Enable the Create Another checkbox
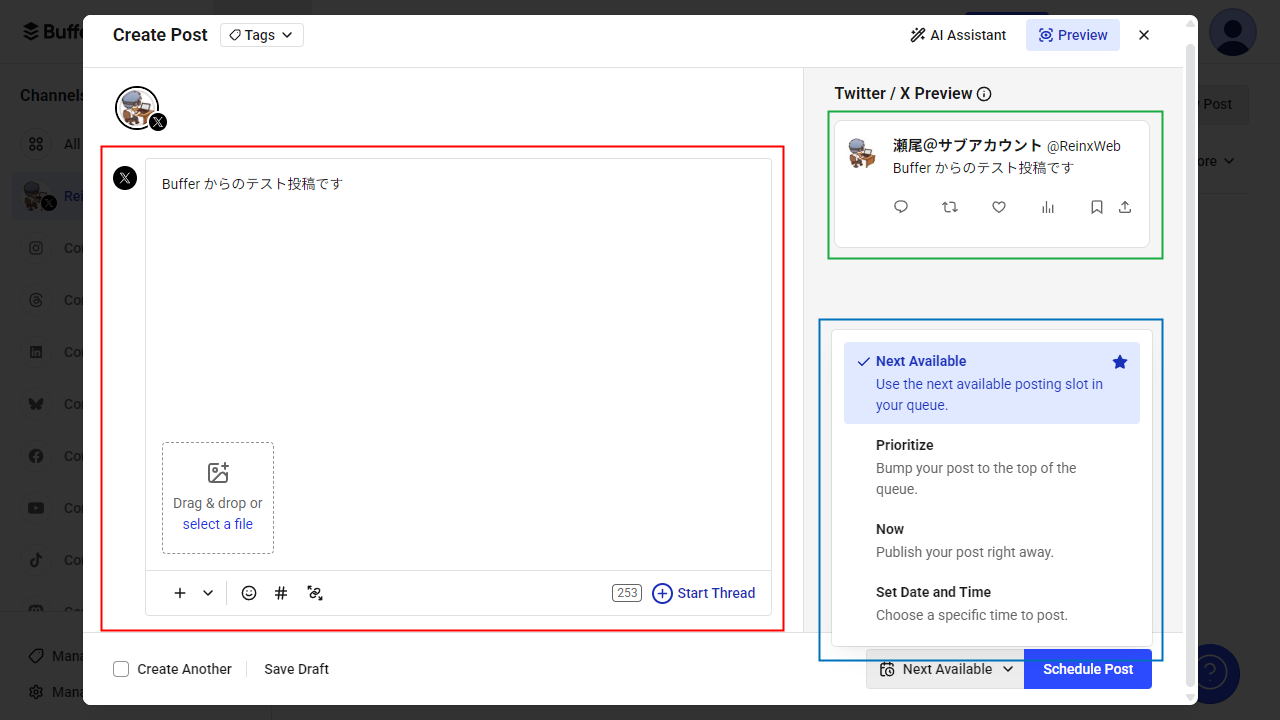 pyautogui.click(x=121, y=669)
